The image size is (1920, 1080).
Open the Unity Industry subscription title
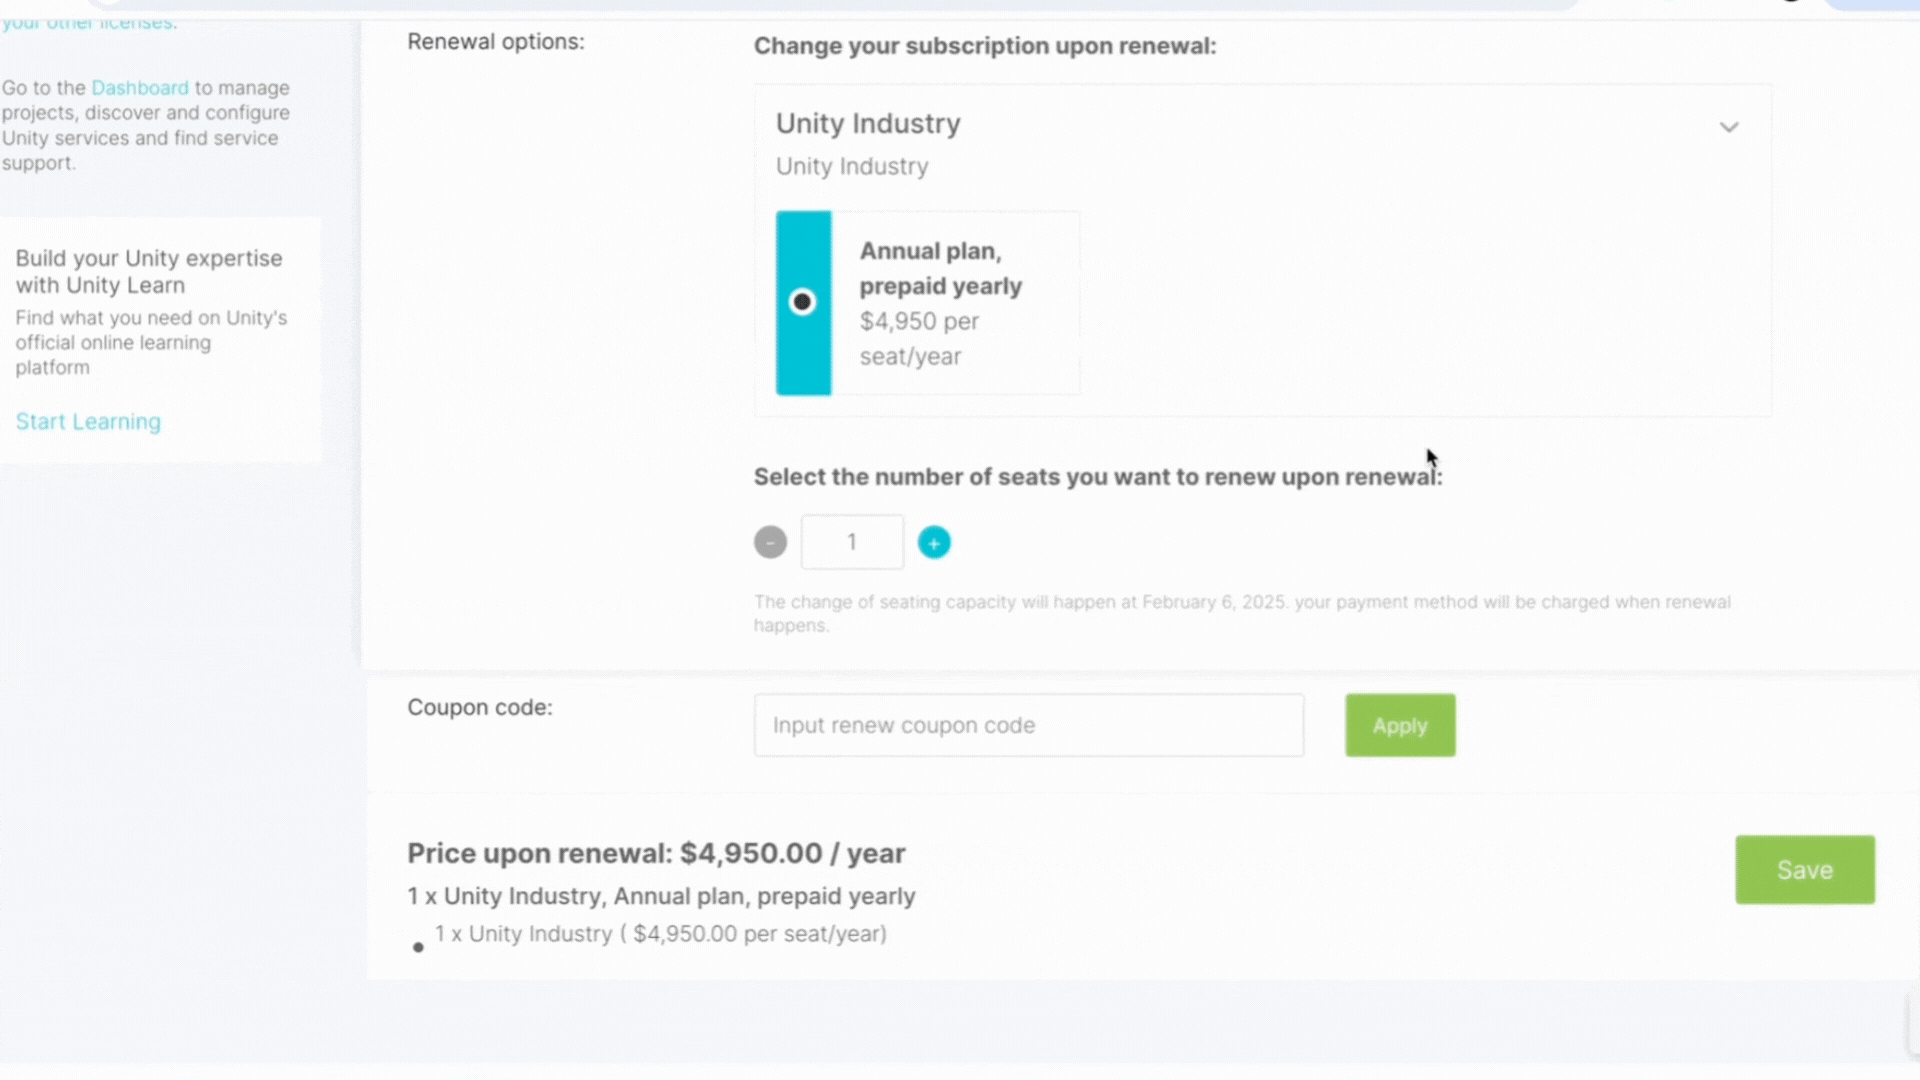tap(868, 124)
